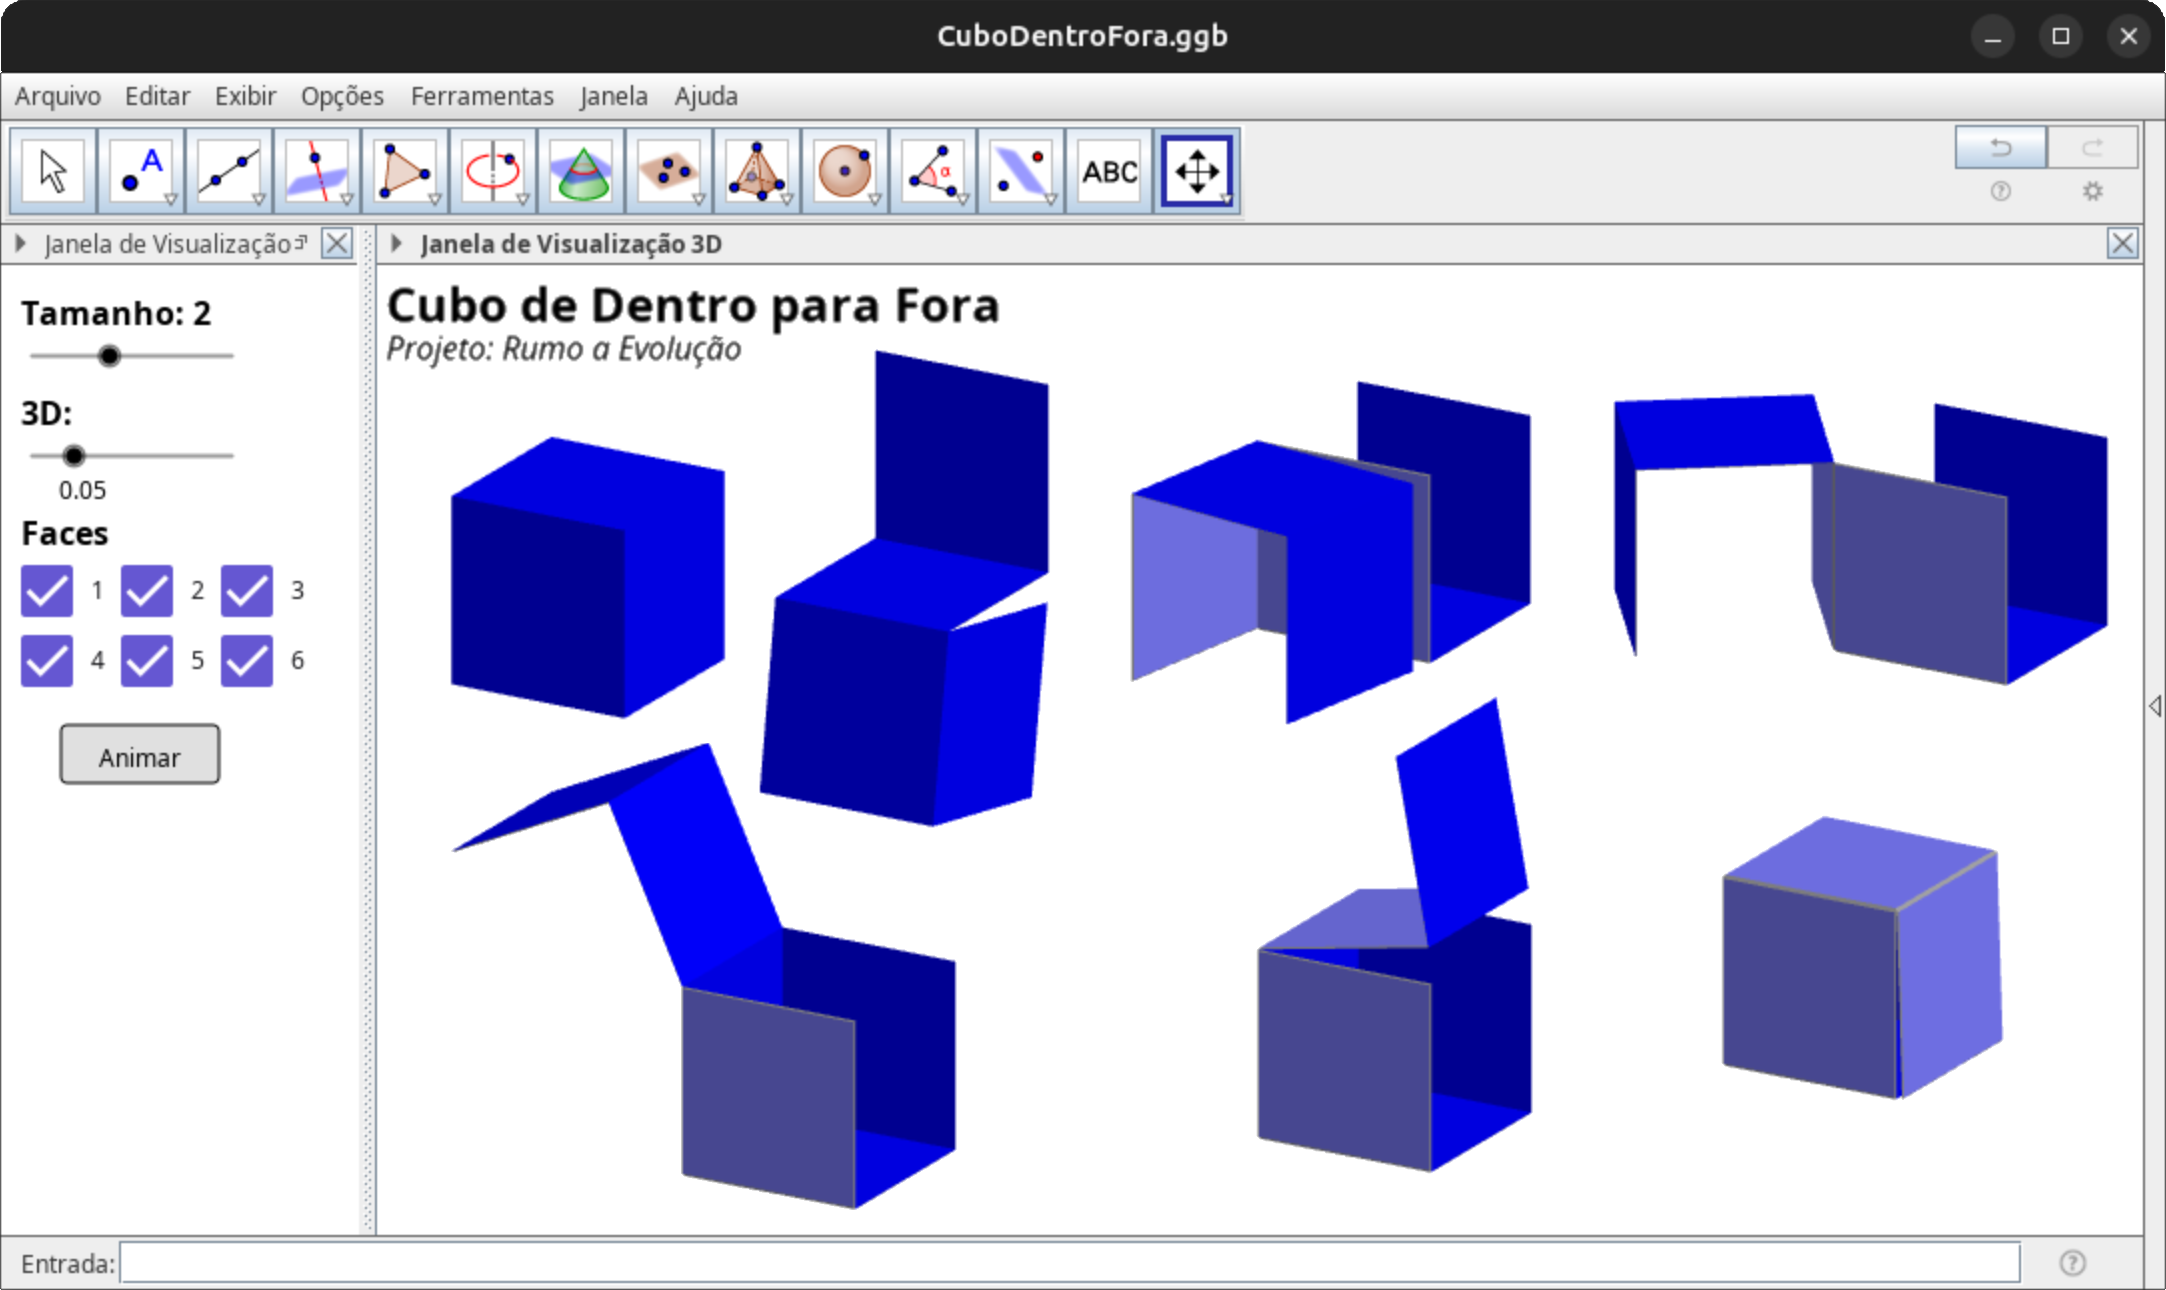Select the Polygon tool

tap(405, 171)
